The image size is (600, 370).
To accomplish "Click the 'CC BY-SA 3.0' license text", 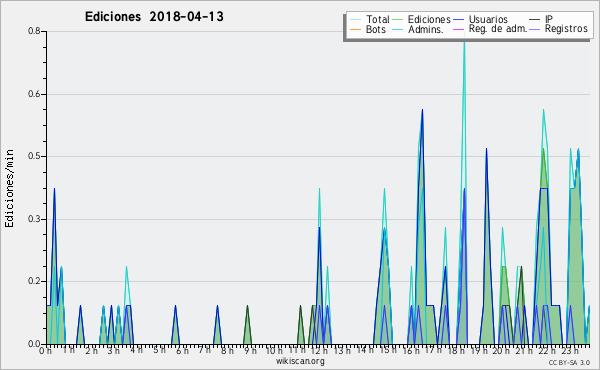I will pos(569,363).
